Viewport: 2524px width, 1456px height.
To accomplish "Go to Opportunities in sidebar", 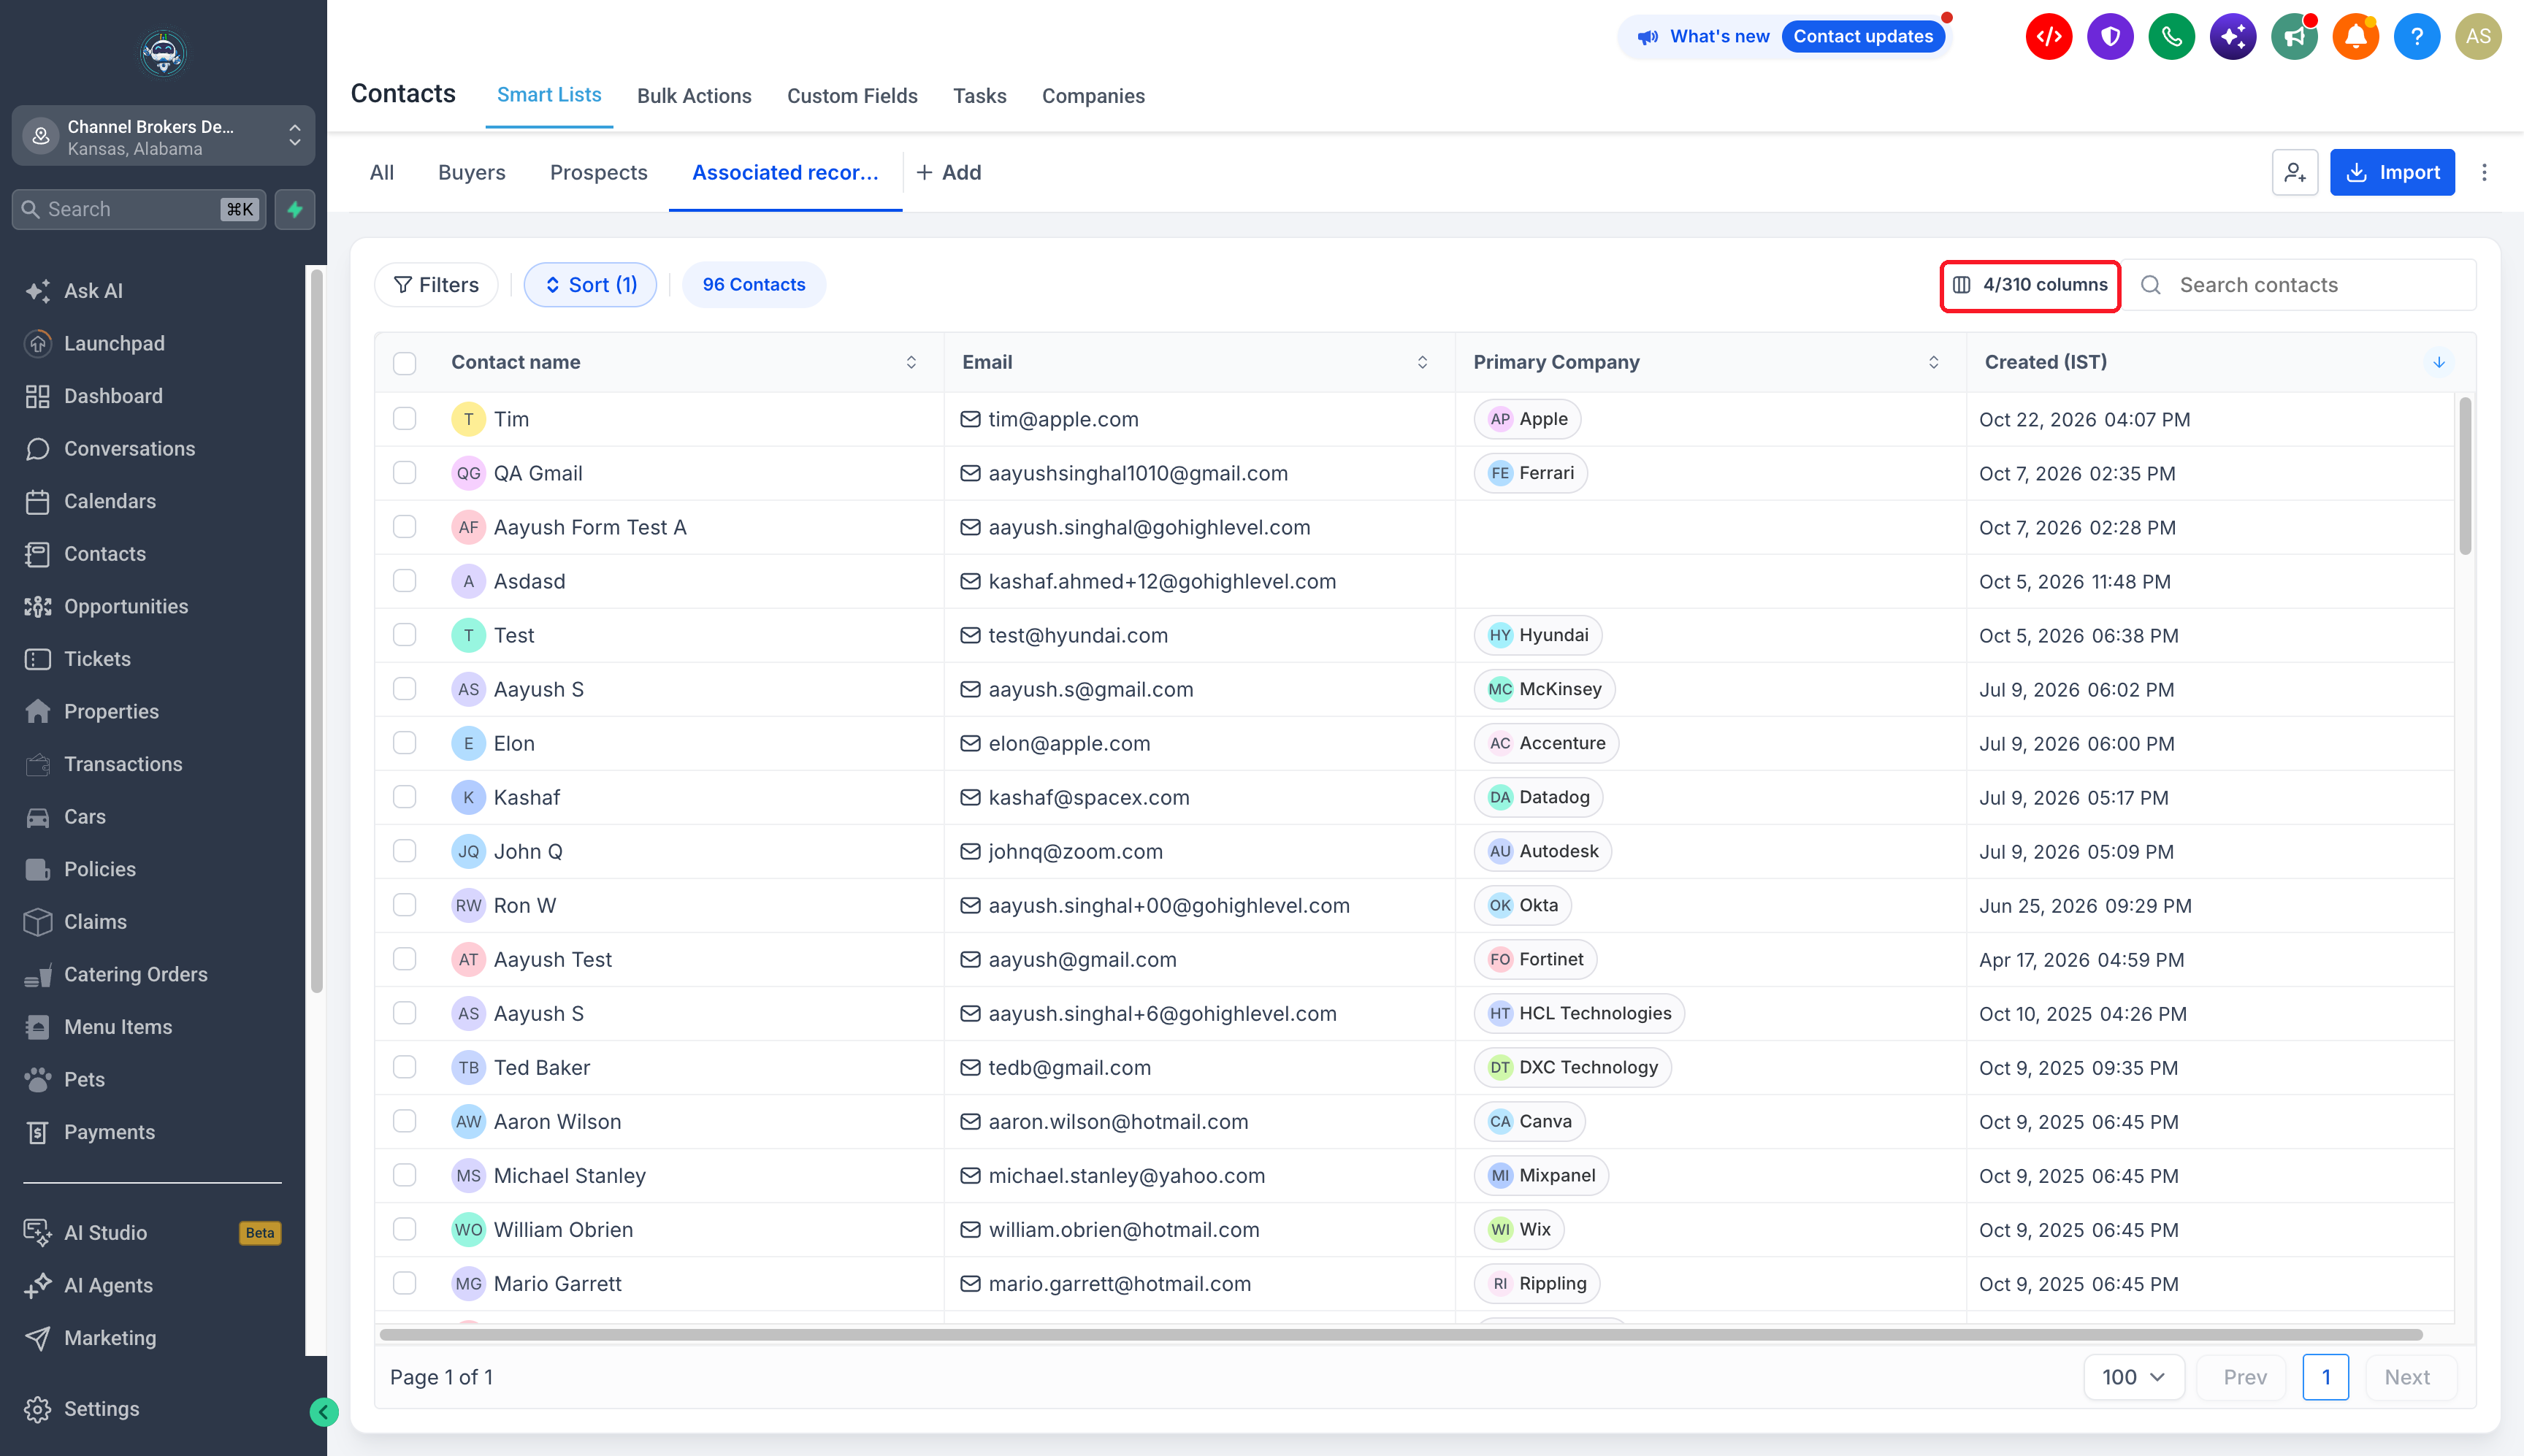I will (x=126, y=606).
